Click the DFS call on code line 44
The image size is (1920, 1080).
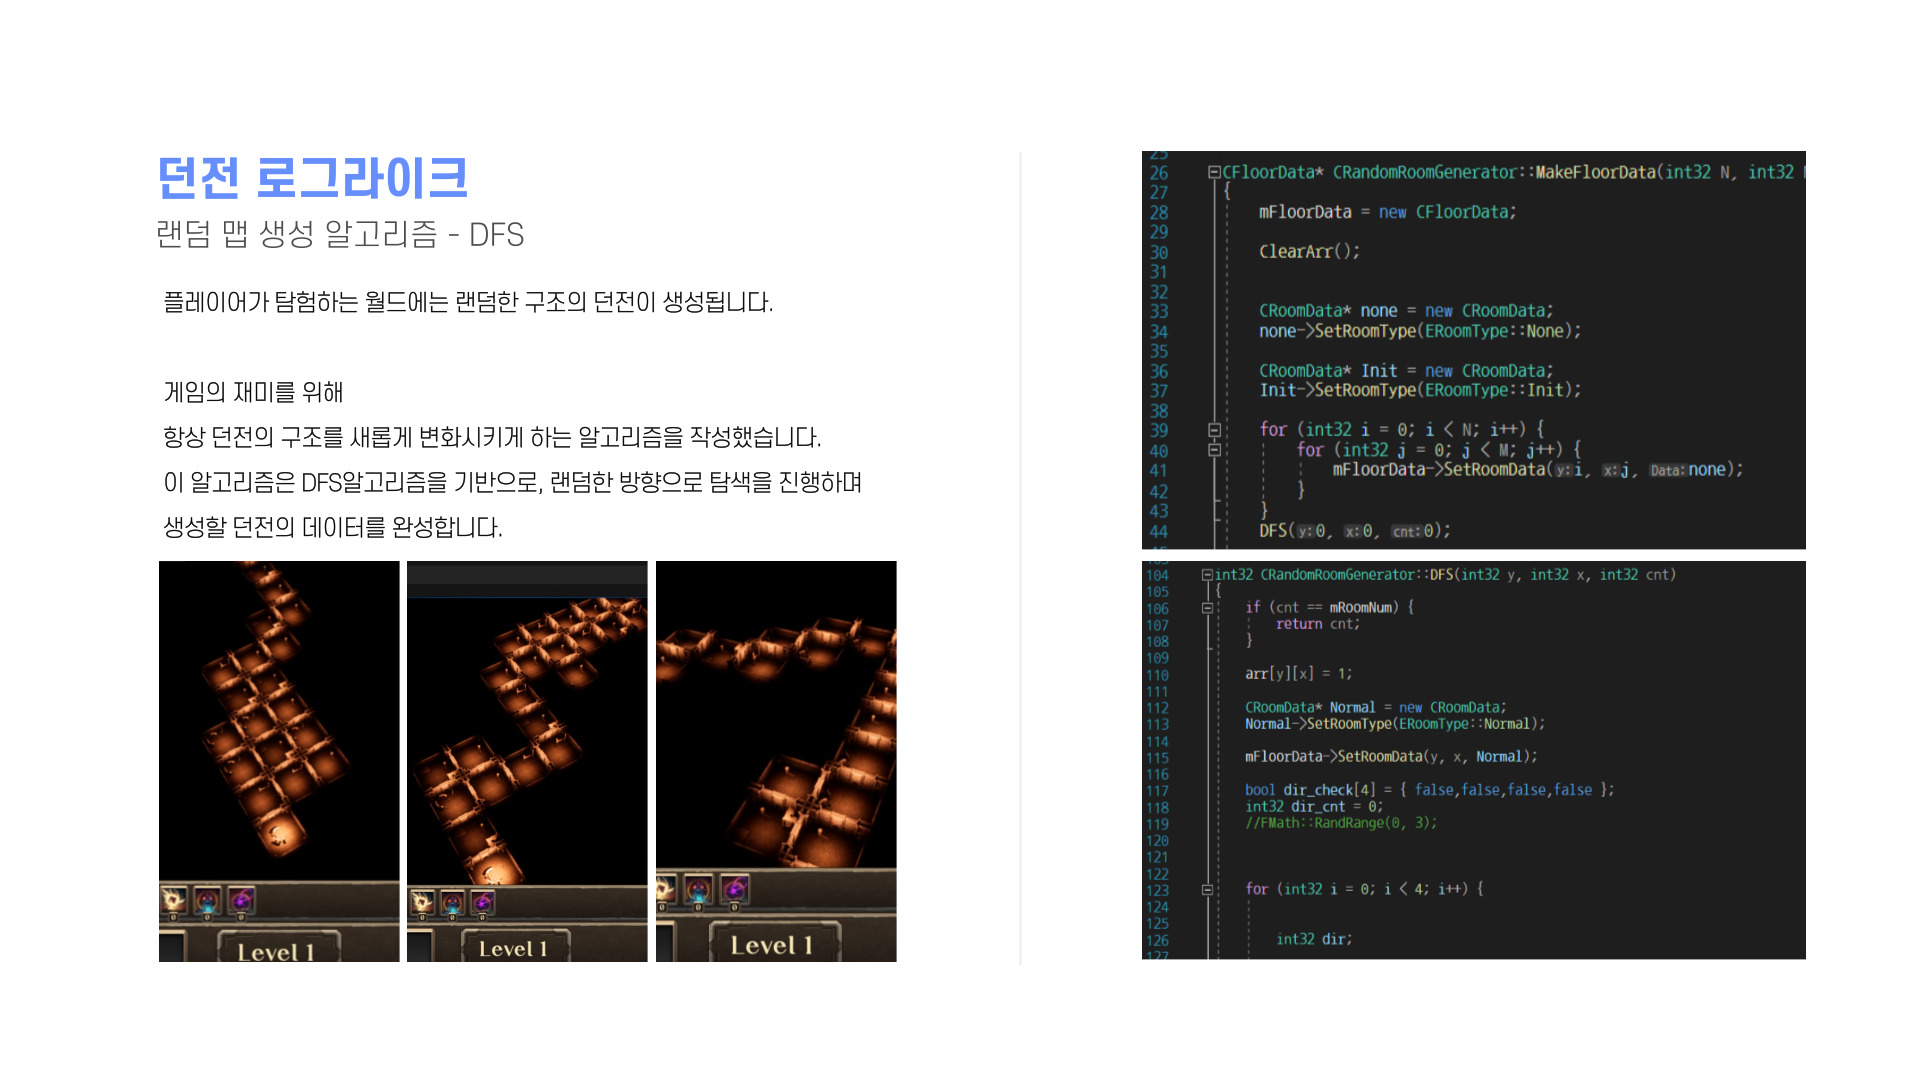1273,531
